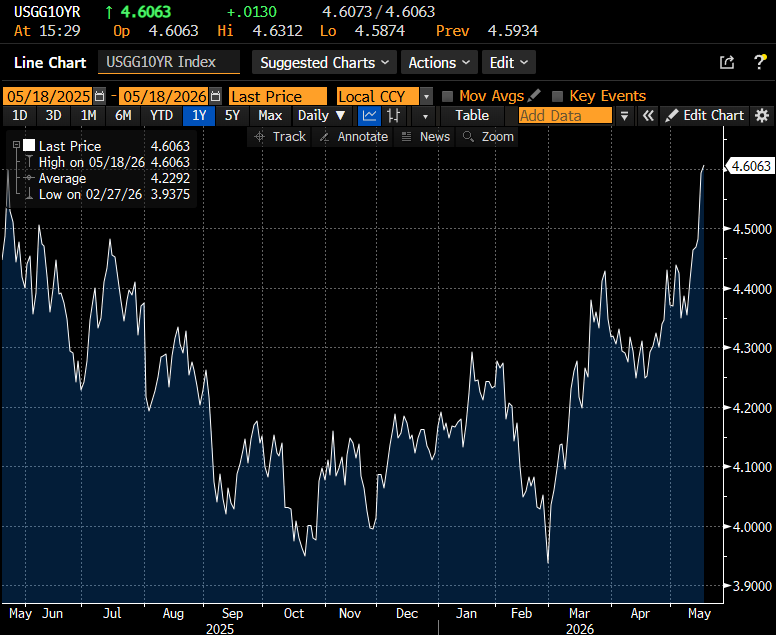Click the 4.6063 price marker on axis
Screen dimensions: 776x635
coord(751,166)
